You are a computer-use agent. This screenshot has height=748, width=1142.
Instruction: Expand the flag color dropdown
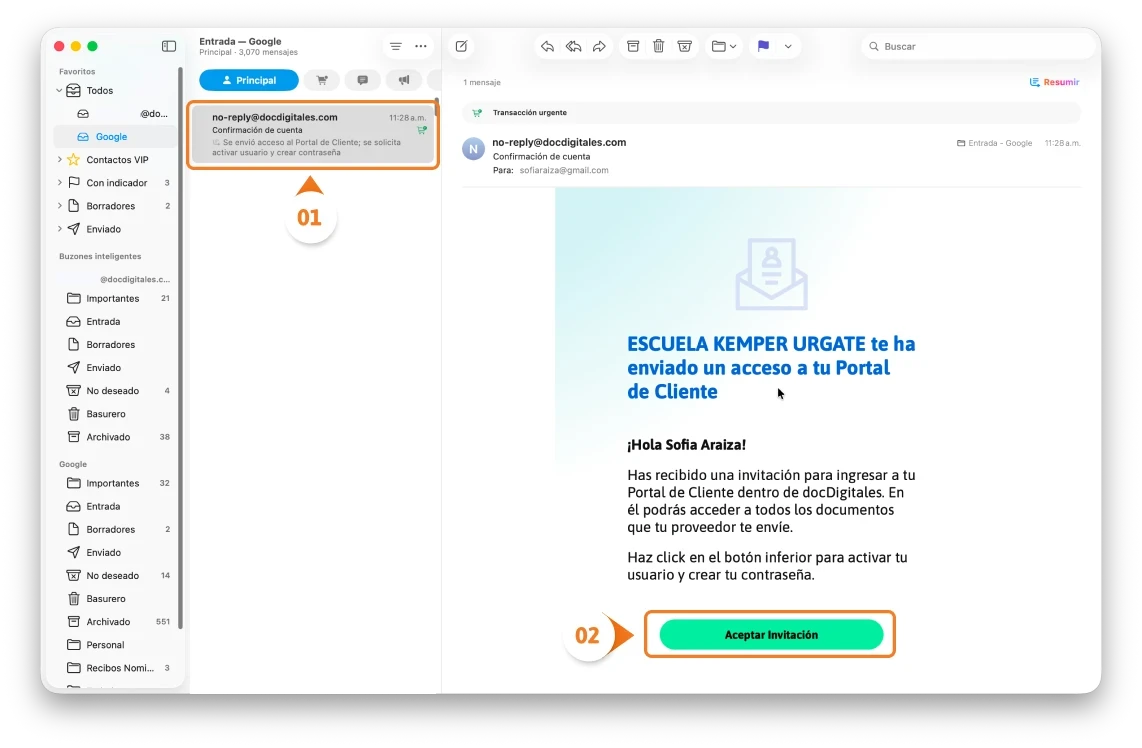click(788, 46)
